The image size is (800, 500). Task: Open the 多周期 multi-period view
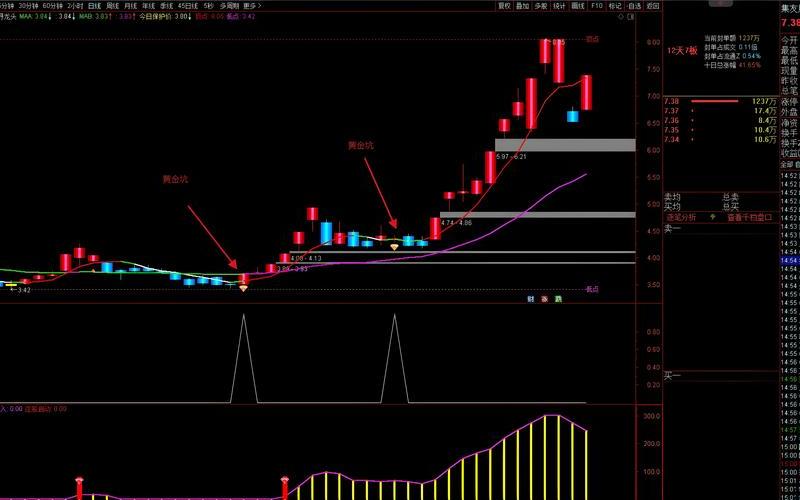click(x=229, y=6)
